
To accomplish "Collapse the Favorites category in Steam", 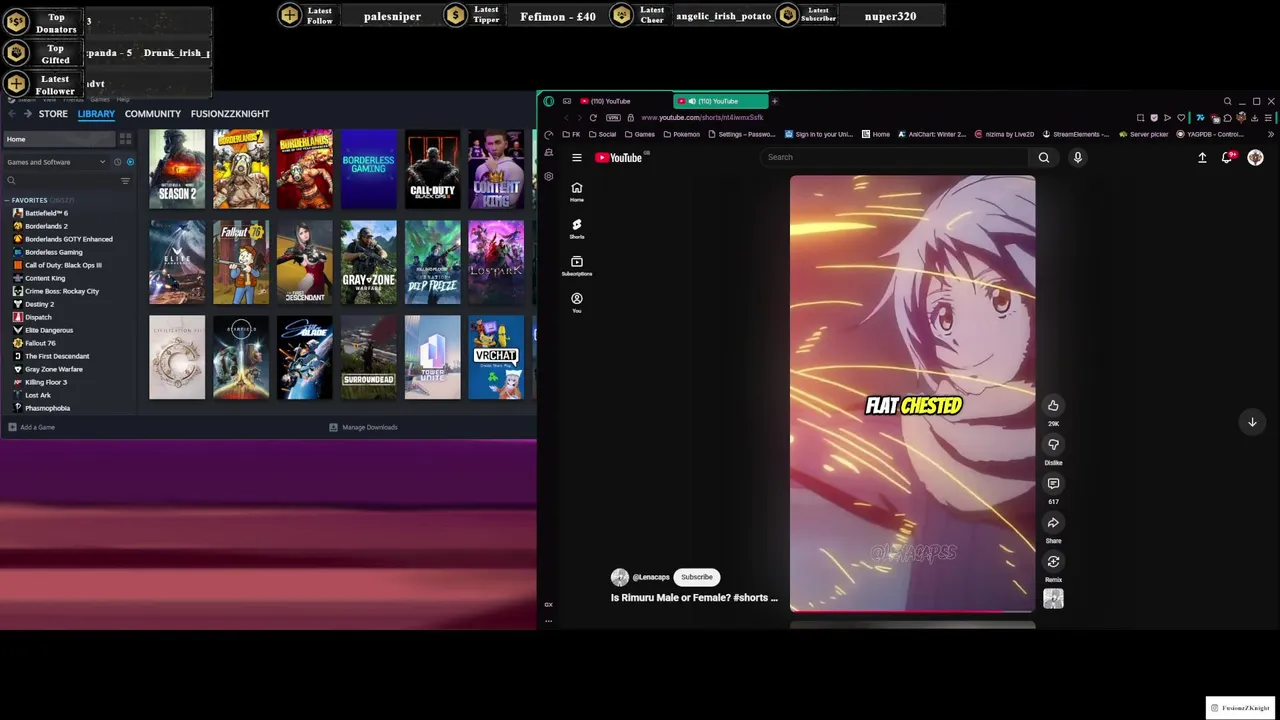I will point(8,200).
